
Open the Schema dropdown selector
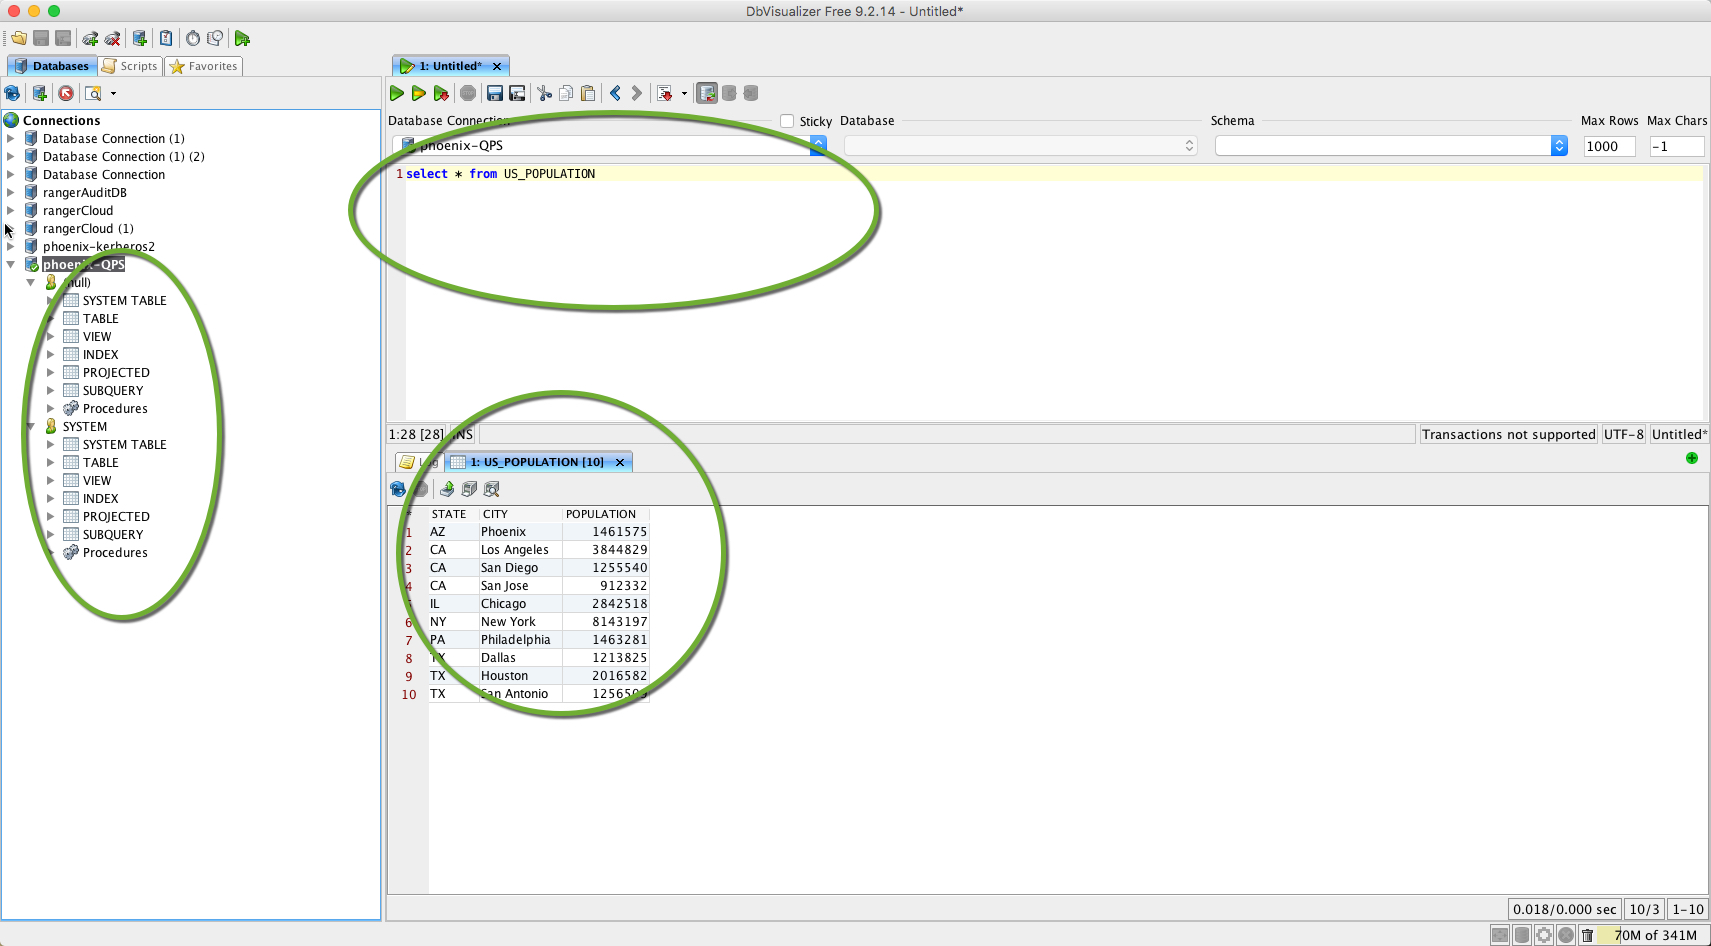coord(1558,145)
